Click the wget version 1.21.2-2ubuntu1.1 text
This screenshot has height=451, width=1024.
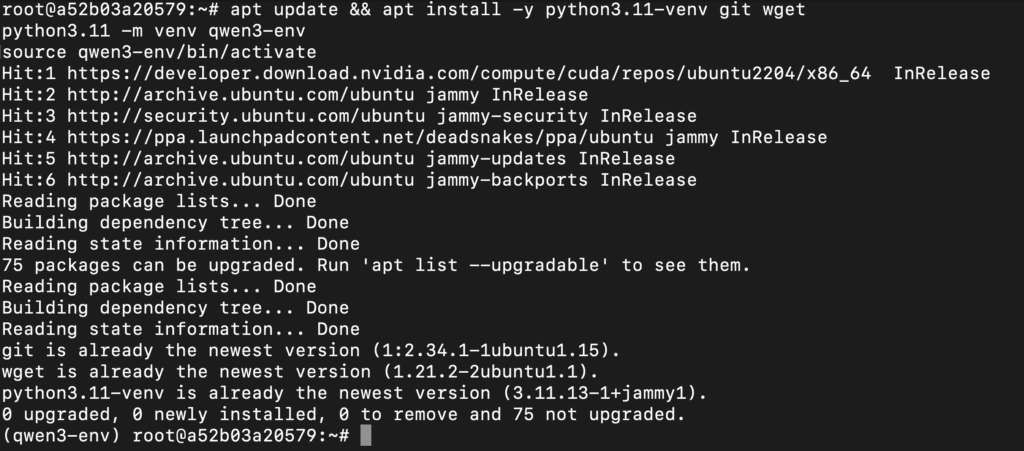pyautogui.click(x=485, y=371)
